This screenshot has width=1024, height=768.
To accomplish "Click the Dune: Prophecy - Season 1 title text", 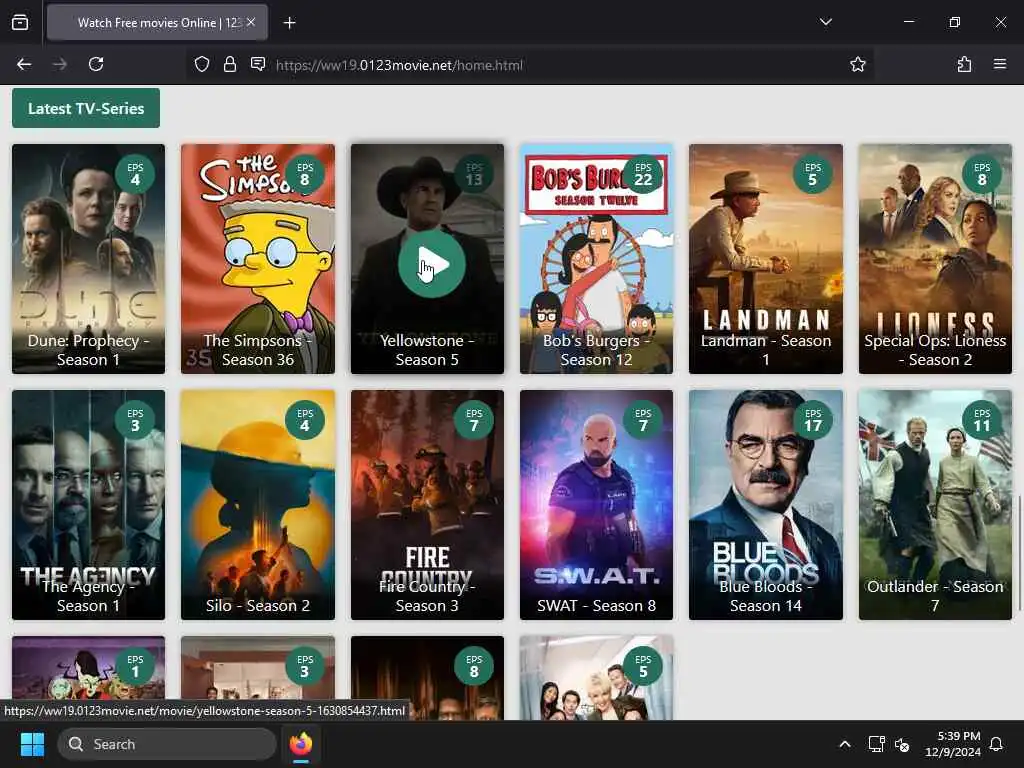I will 88,350.
